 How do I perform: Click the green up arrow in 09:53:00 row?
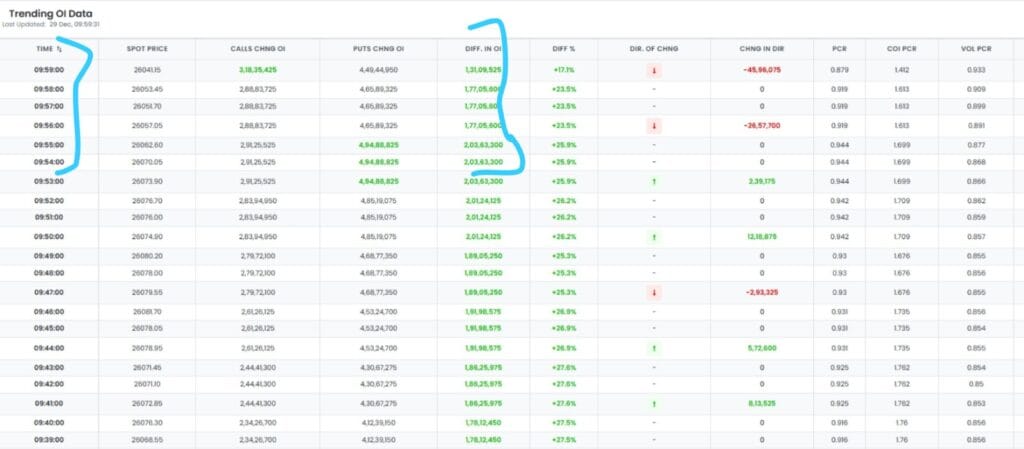coord(653,181)
